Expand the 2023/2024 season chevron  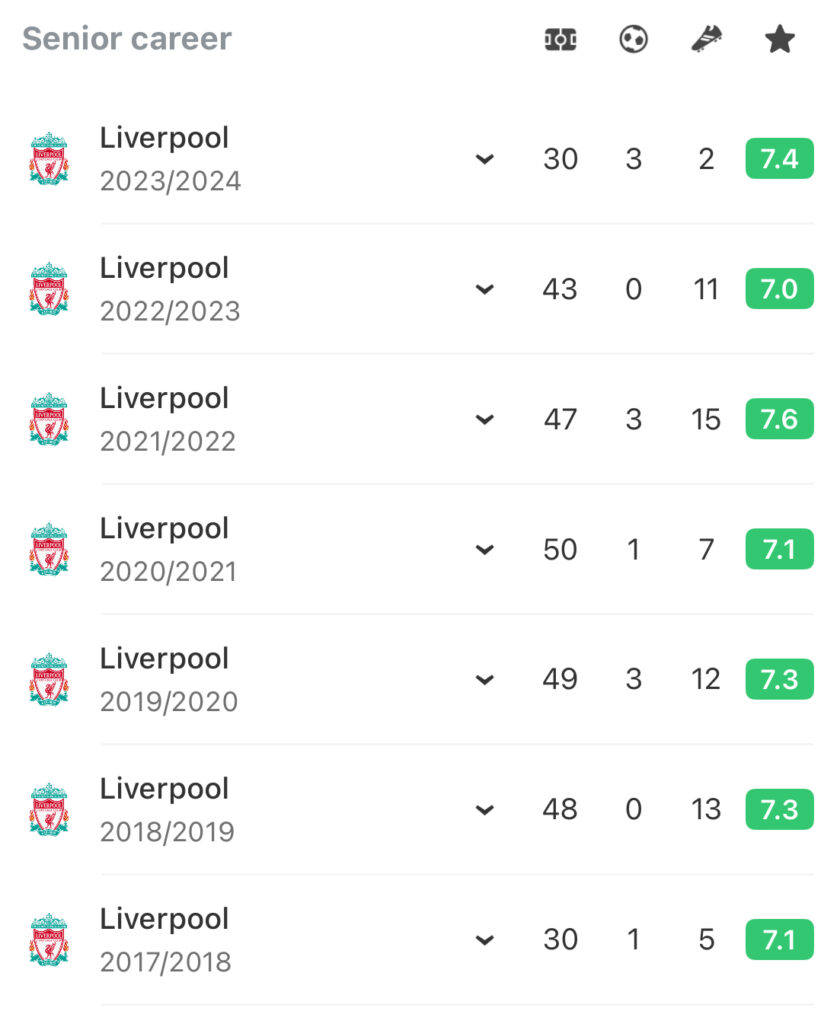(x=485, y=159)
